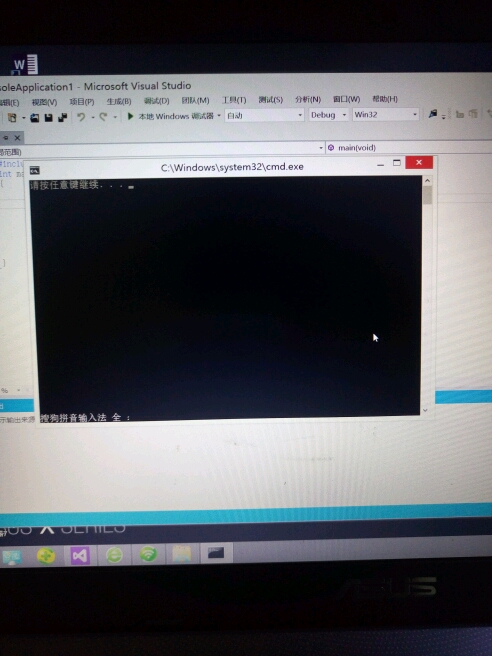Click the New Project toolbar icon
The height and width of the screenshot is (656, 492).
[x=12, y=118]
